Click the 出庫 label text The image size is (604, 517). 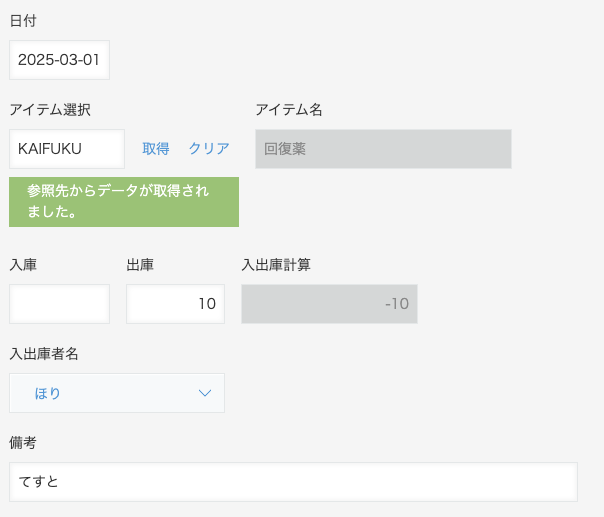tap(140, 265)
